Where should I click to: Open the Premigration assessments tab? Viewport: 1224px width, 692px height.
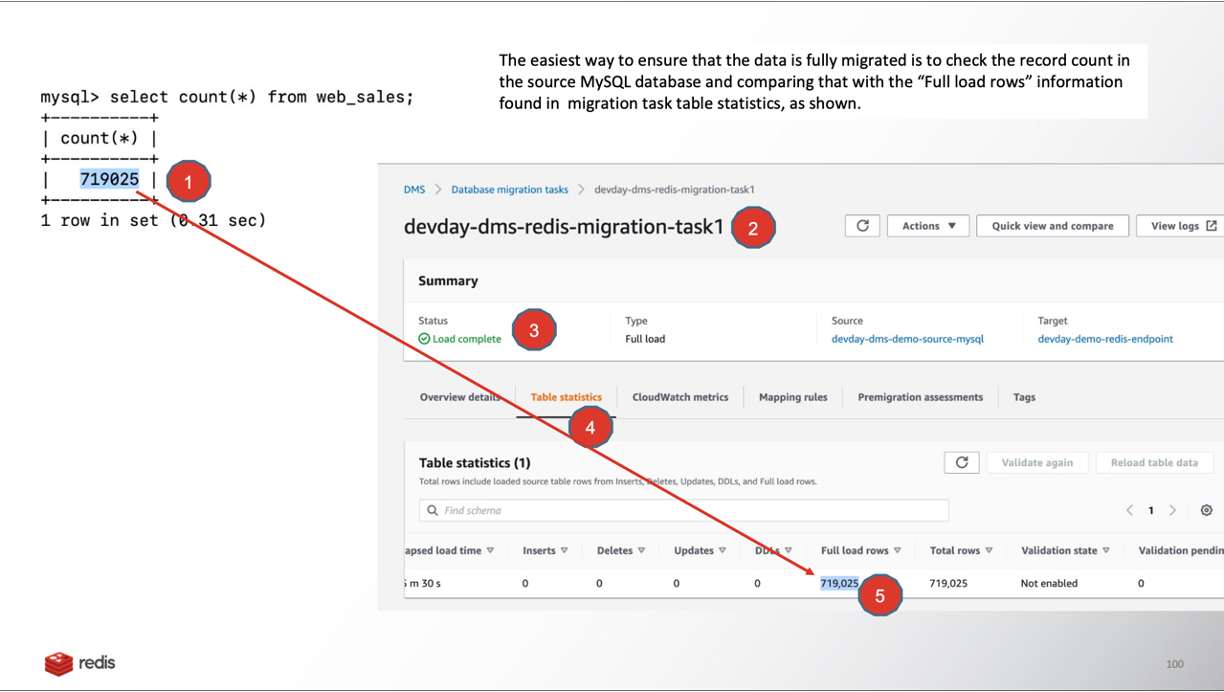click(x=920, y=397)
